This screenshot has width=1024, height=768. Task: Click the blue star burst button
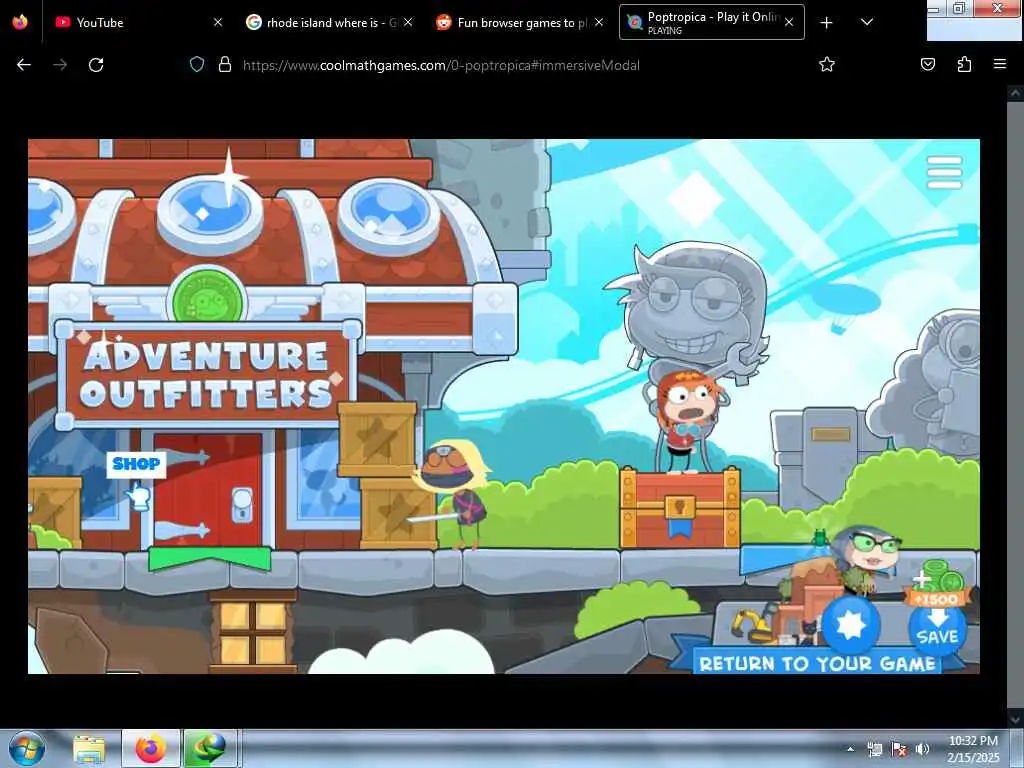850,625
